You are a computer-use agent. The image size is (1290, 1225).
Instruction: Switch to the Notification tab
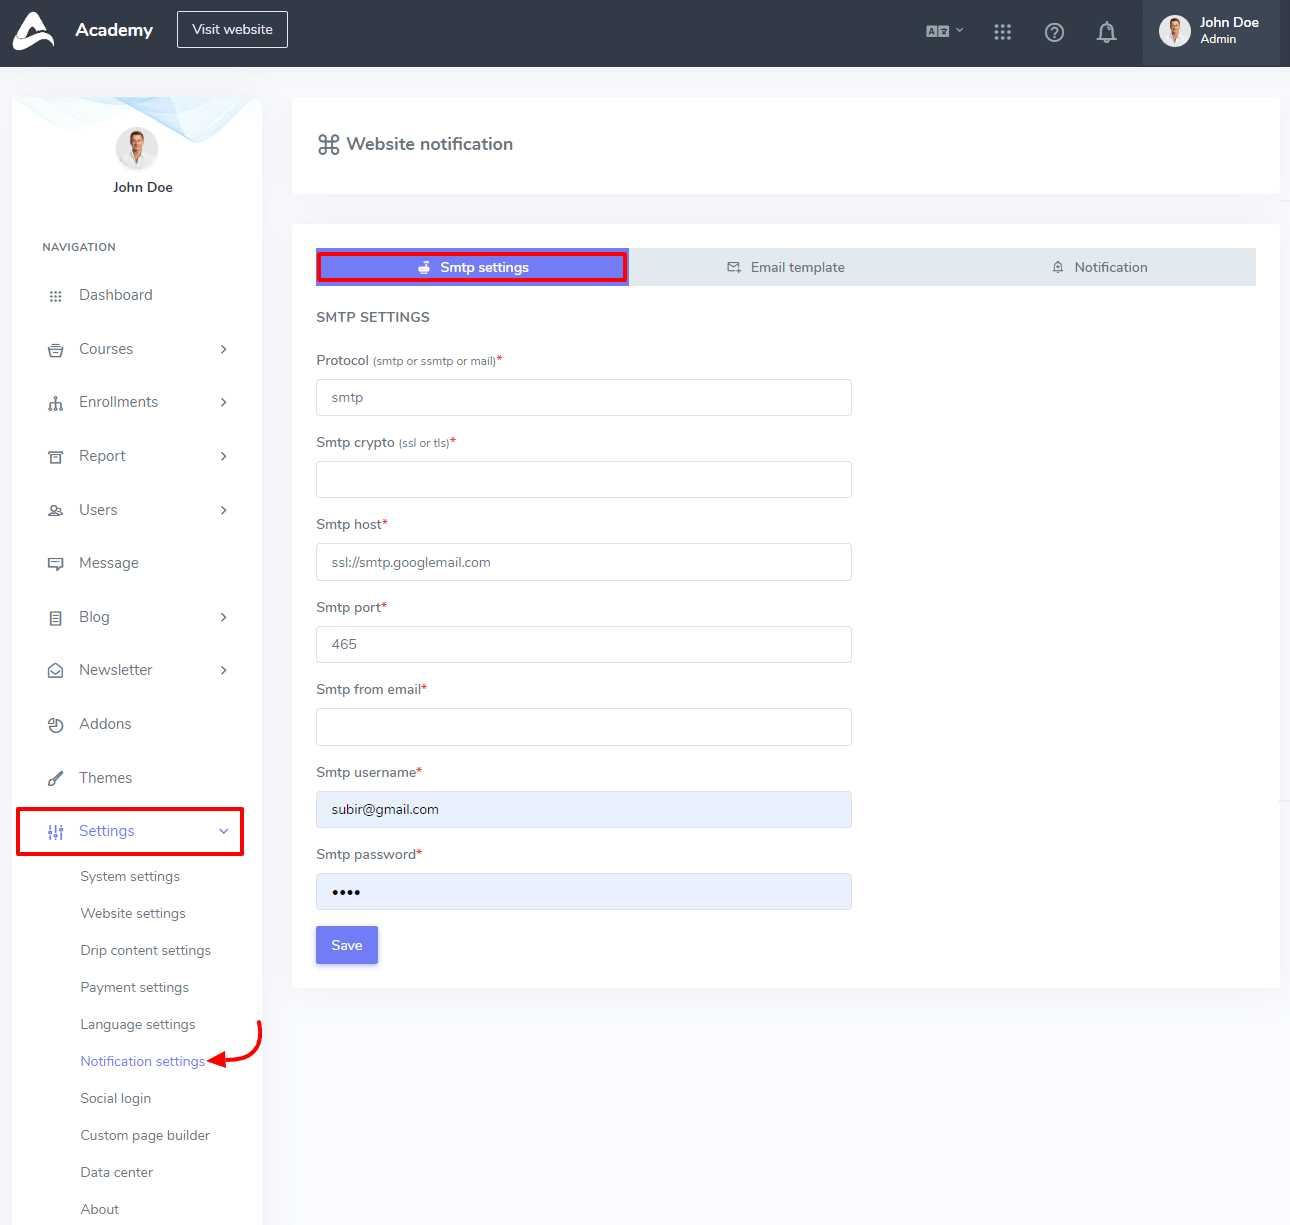coord(1099,267)
